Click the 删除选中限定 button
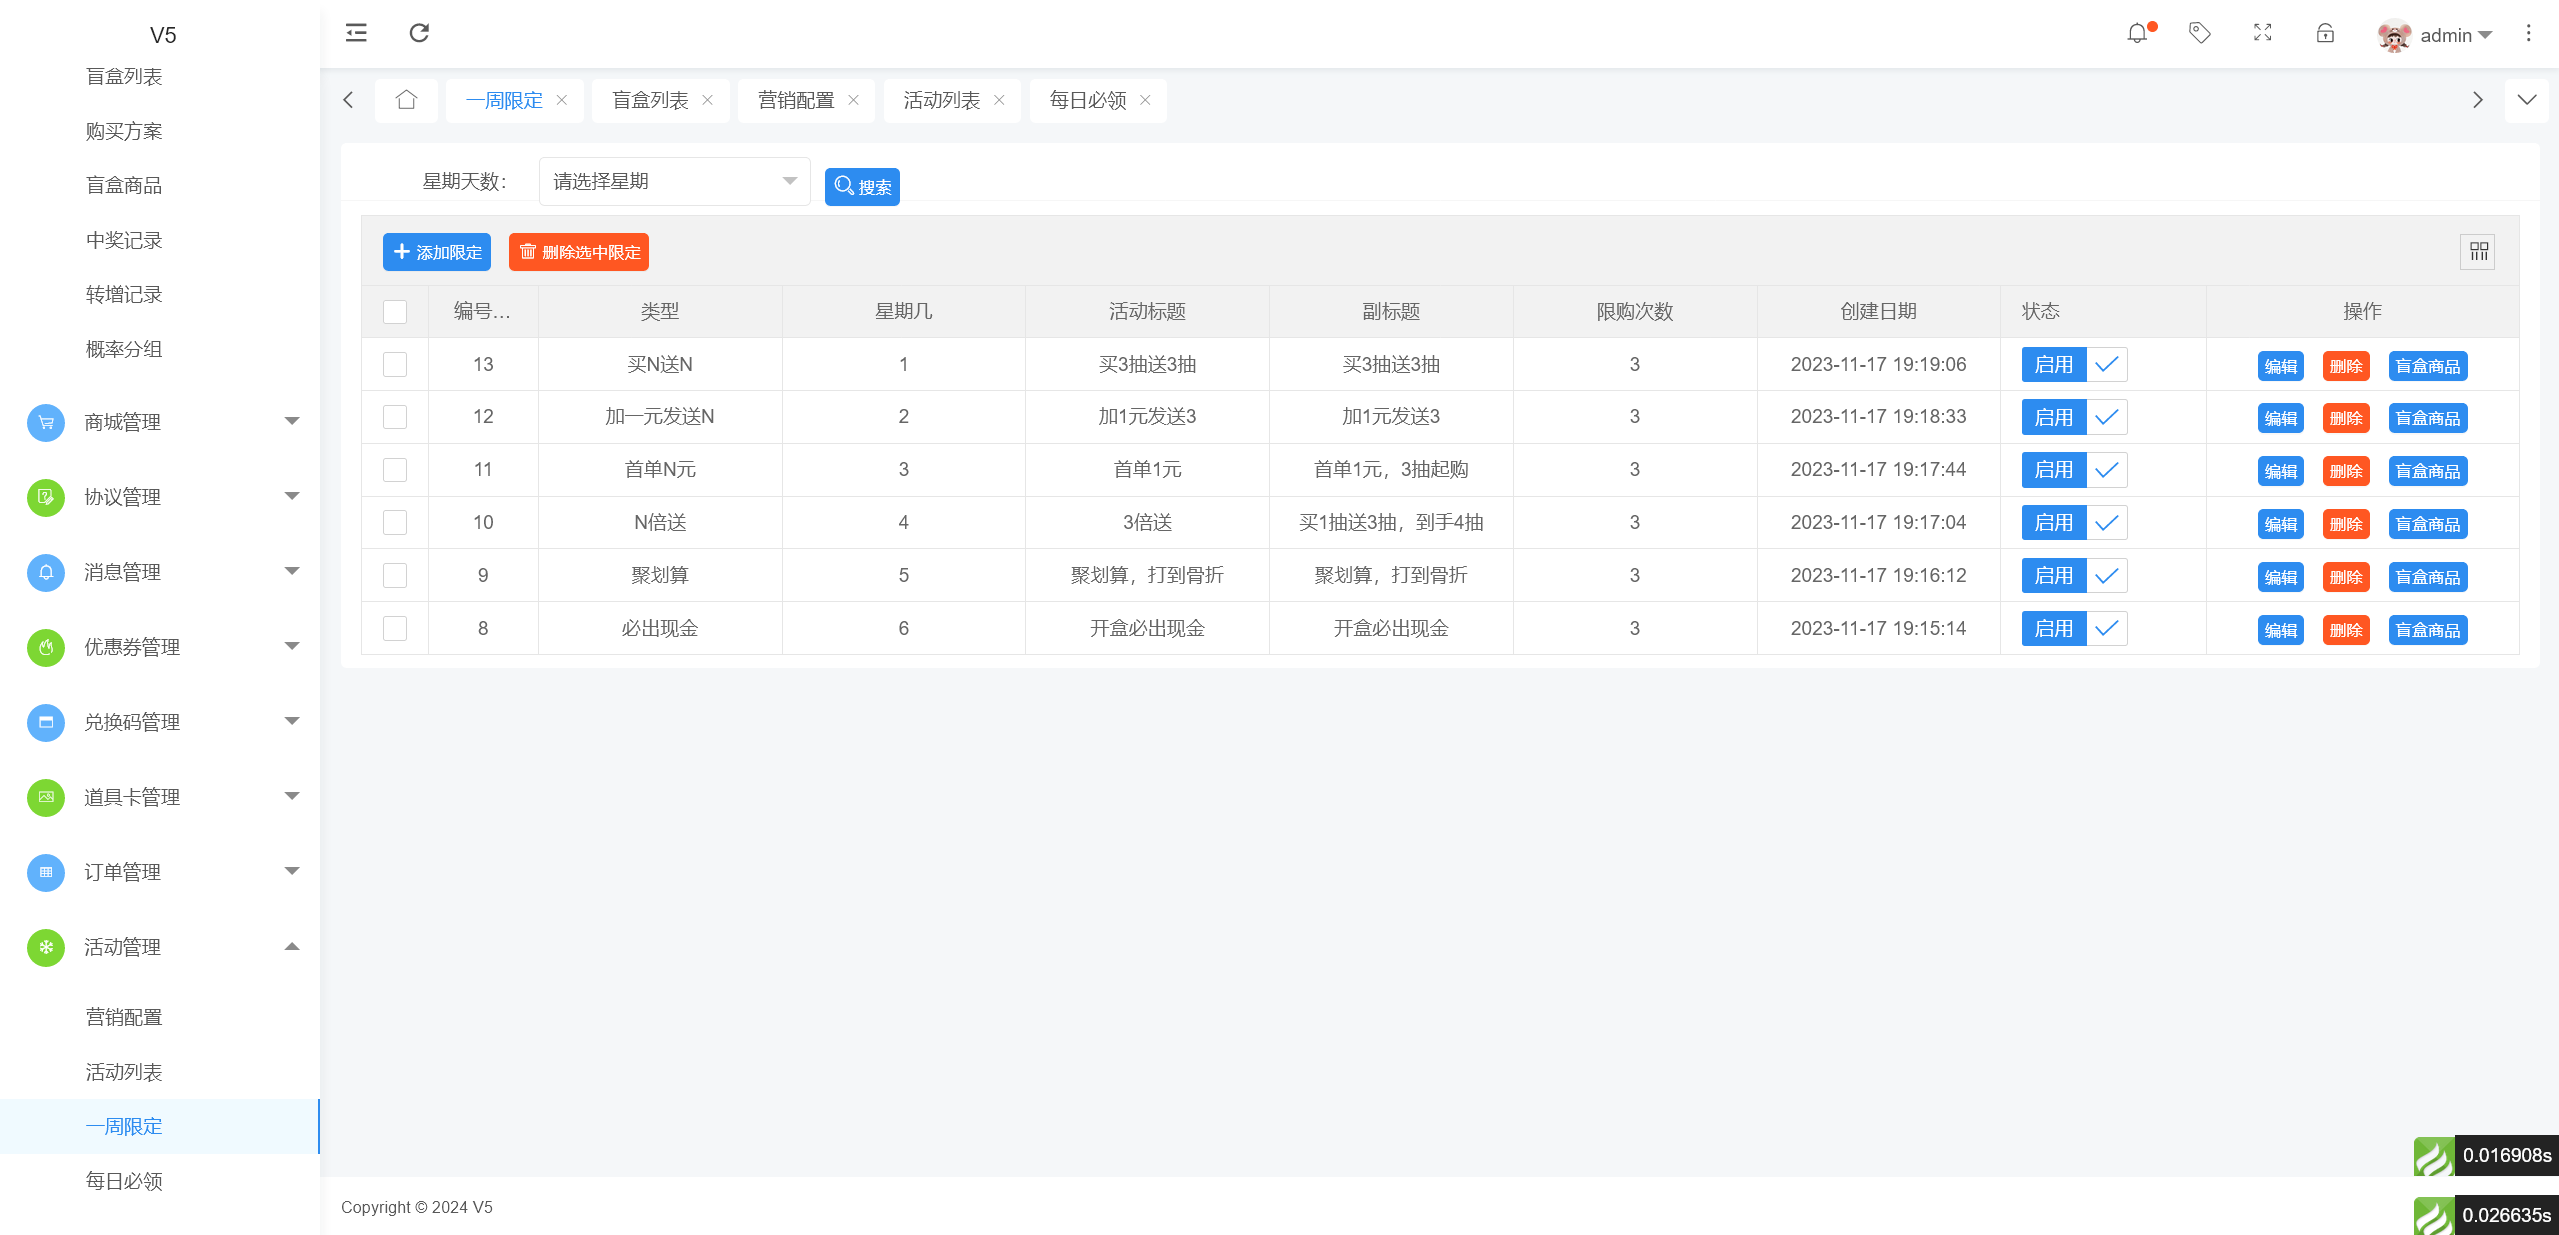Image resolution: width=2559 pixels, height=1235 pixels. coord(578,252)
